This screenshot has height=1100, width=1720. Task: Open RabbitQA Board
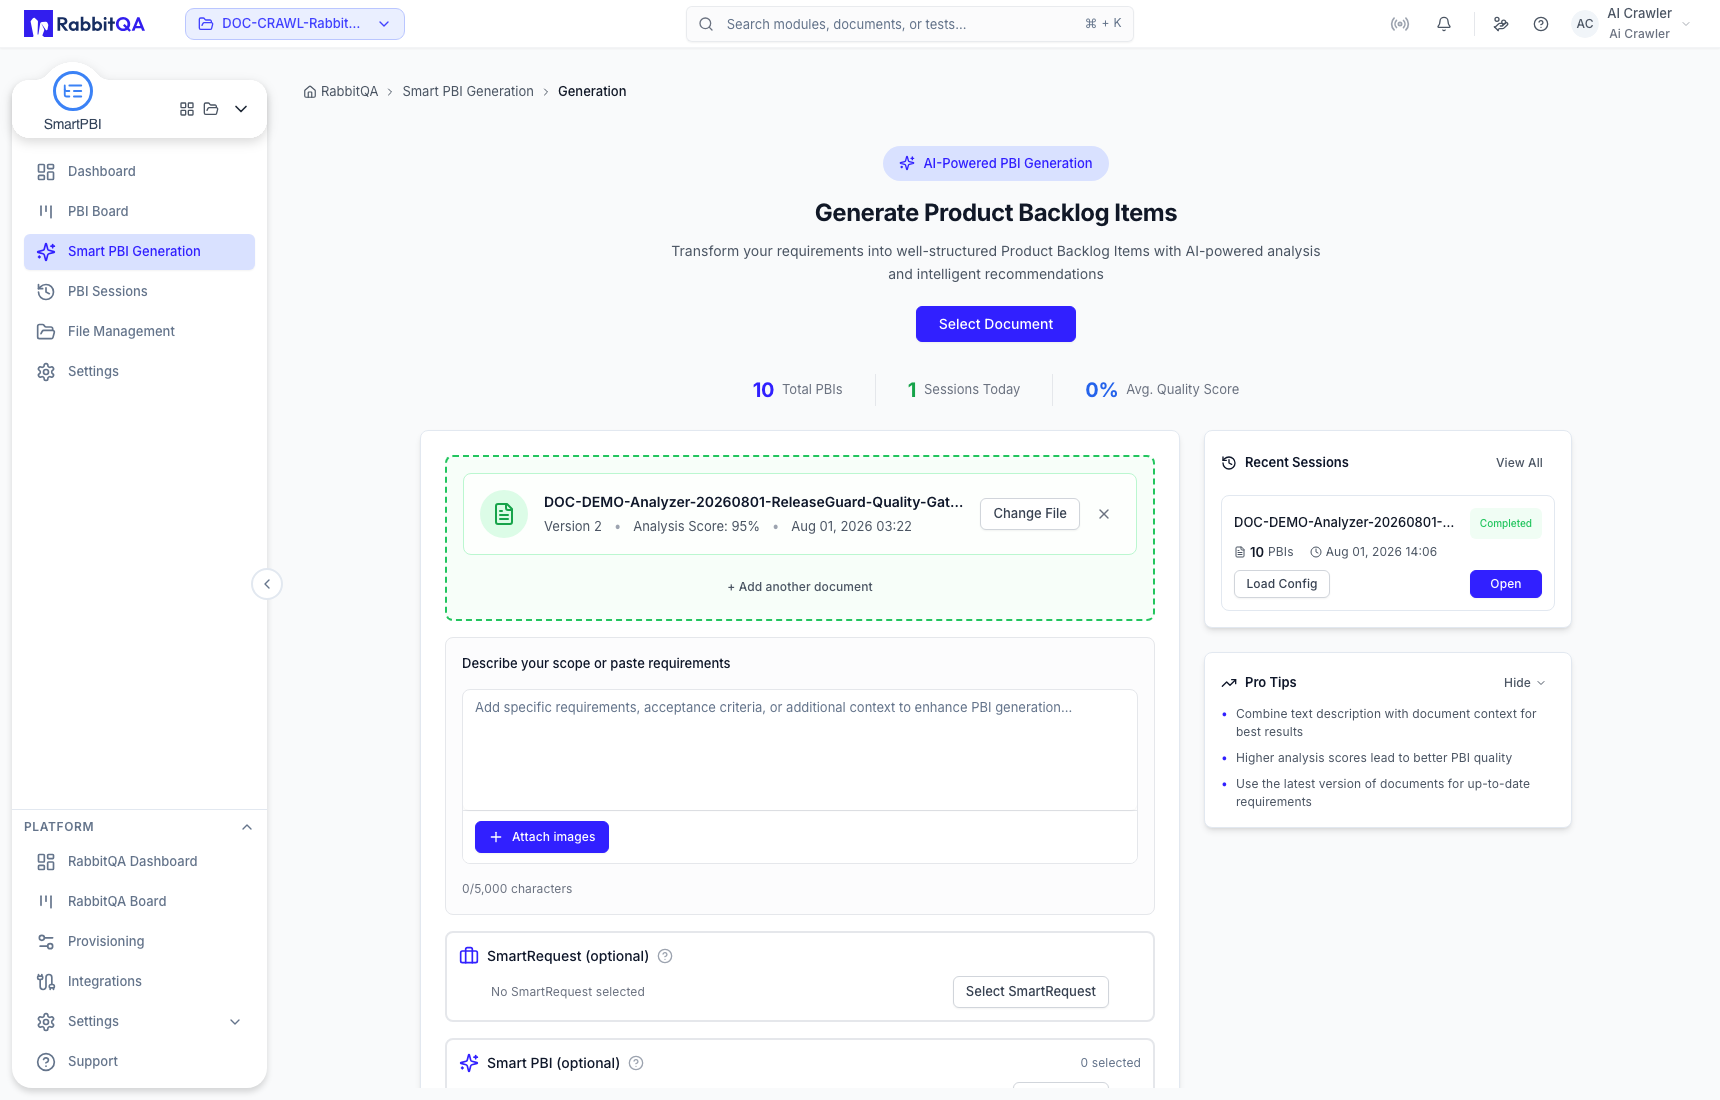point(139,902)
